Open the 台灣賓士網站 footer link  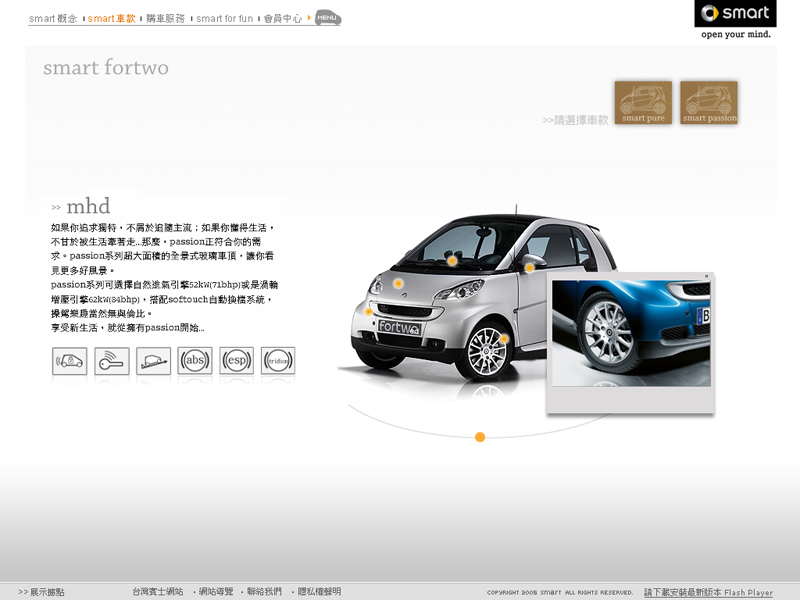pos(158,591)
